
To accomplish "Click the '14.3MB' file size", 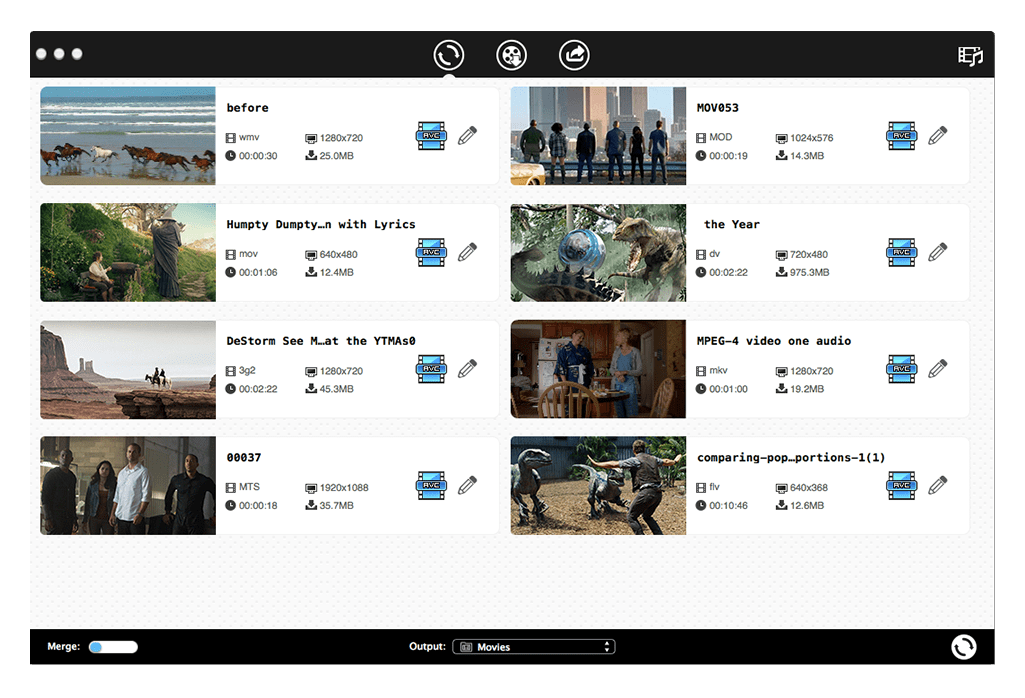I will click(807, 156).
